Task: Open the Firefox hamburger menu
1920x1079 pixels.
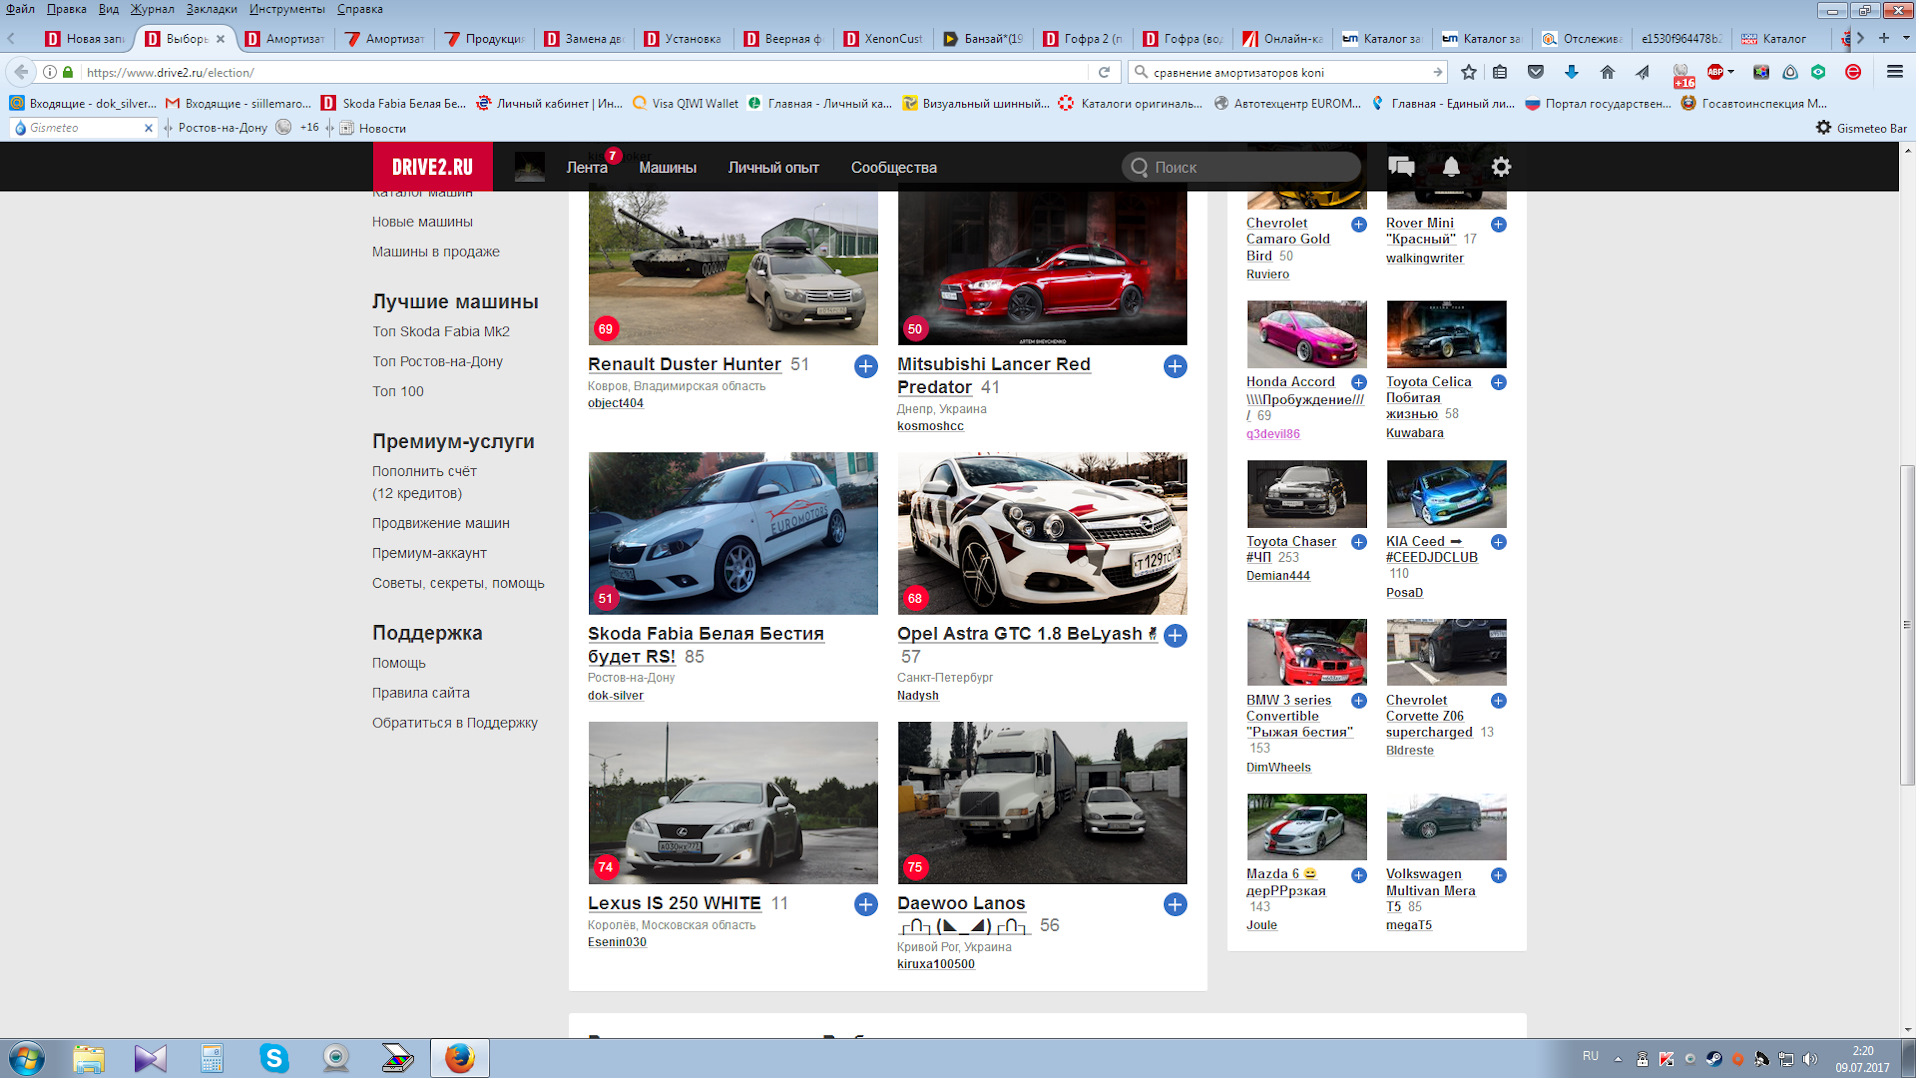Action: click(x=1894, y=72)
